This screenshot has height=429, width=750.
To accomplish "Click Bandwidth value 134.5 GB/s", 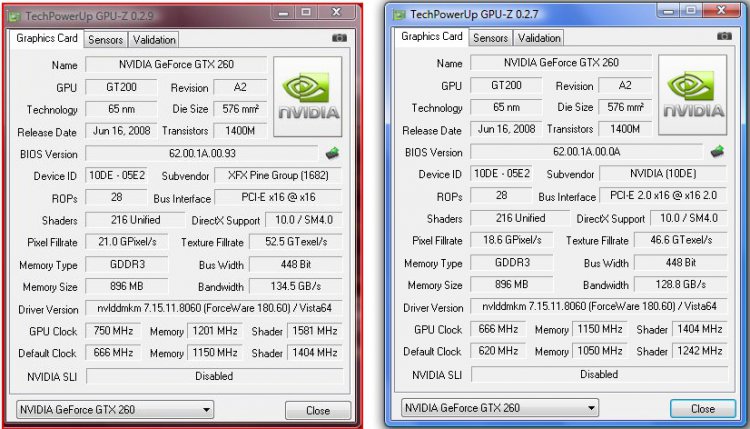I will 296,286.
